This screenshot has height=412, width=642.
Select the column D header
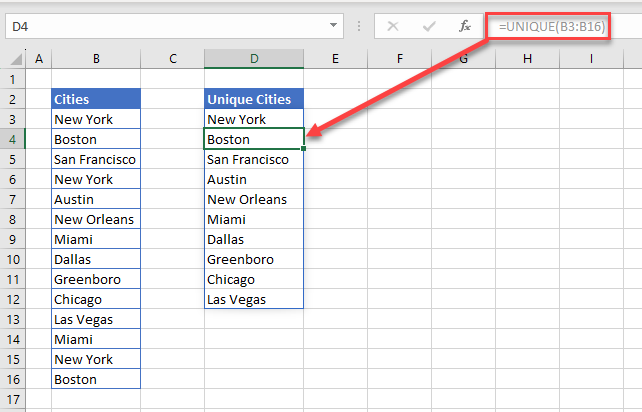click(254, 59)
